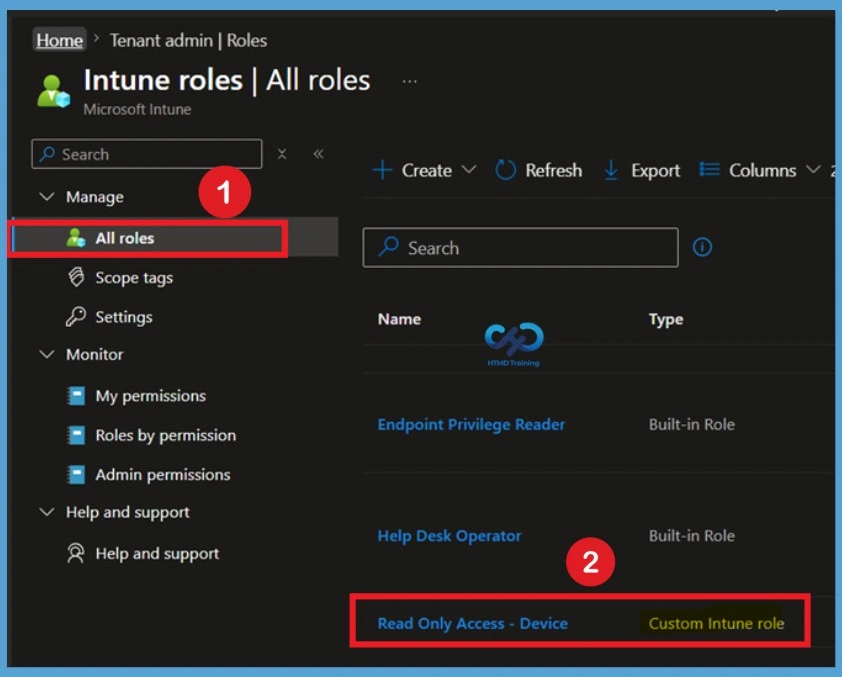The height and width of the screenshot is (677, 842).
Task: Open the Help Desk Operator role
Action: click(x=449, y=536)
